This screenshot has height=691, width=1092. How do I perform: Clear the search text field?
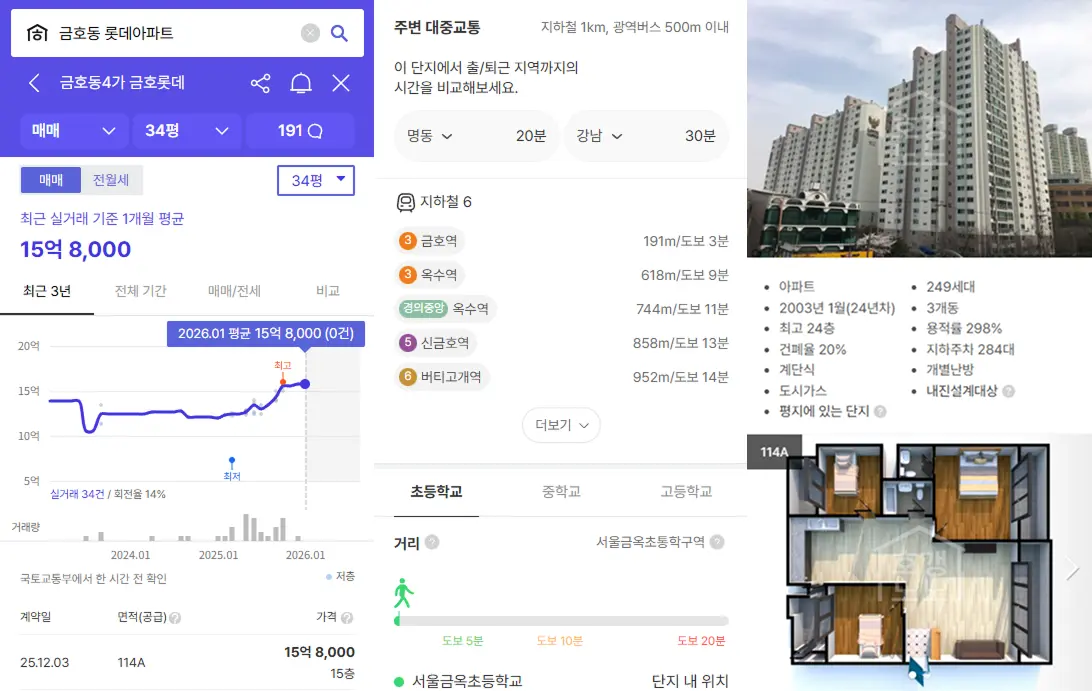(x=310, y=34)
